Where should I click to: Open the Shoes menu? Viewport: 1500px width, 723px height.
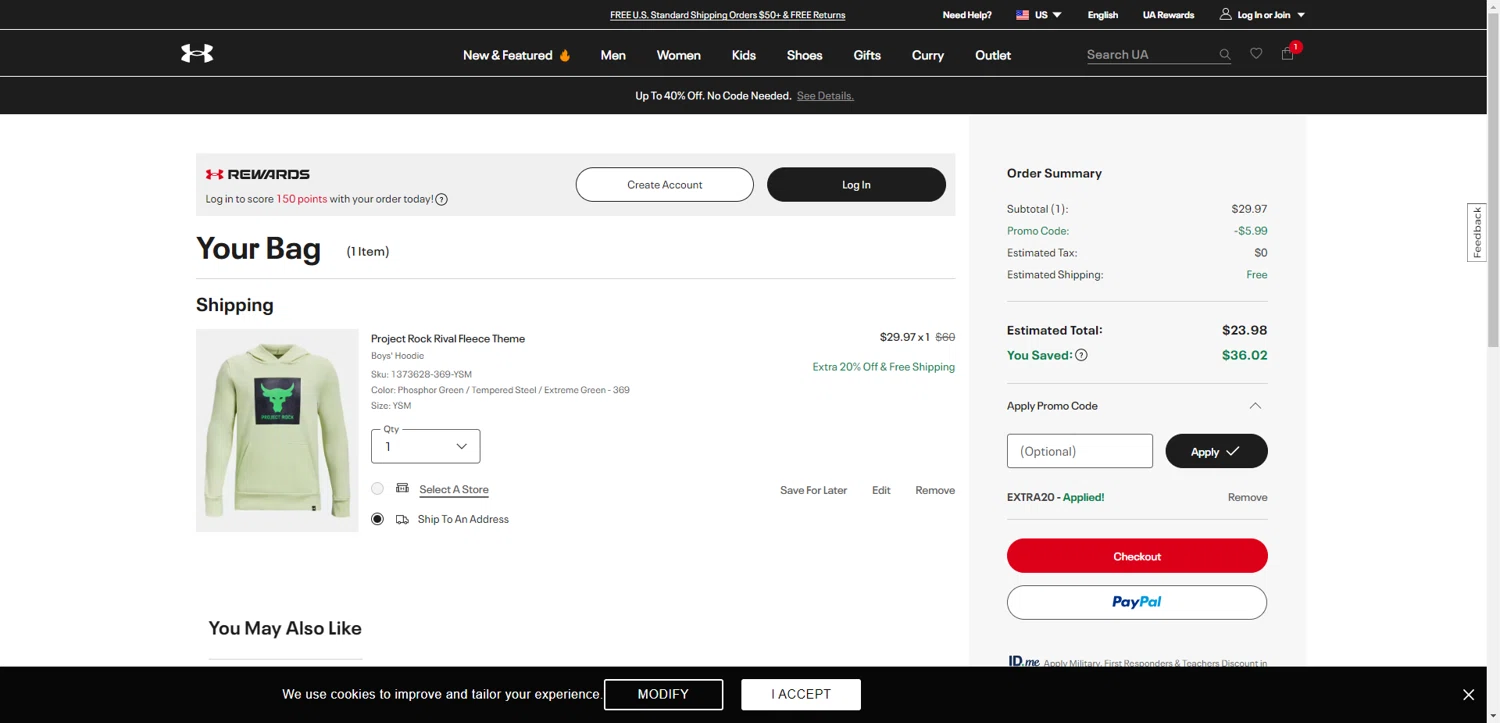pos(804,55)
